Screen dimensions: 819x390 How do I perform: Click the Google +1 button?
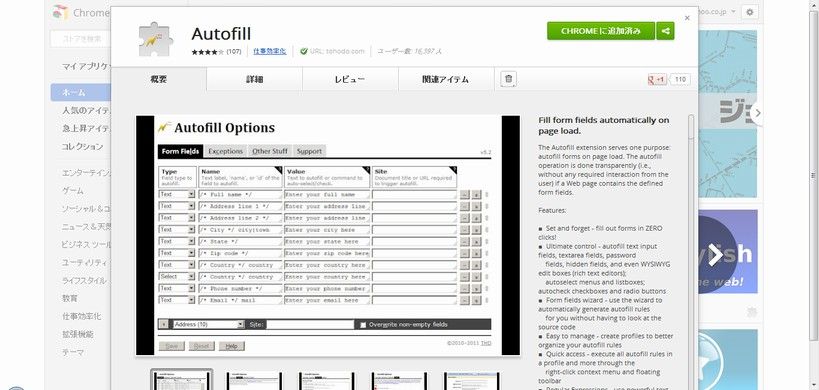[657, 80]
